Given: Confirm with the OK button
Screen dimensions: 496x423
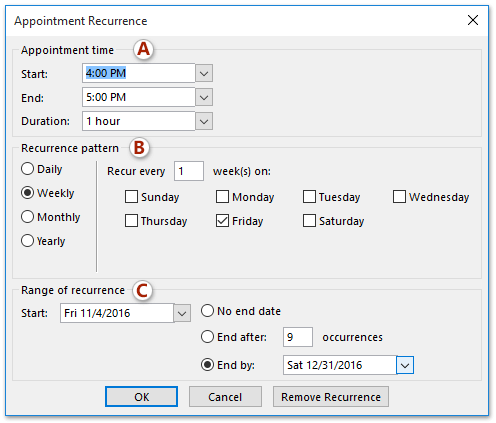Looking at the screenshot, I should pyautogui.click(x=141, y=397).
